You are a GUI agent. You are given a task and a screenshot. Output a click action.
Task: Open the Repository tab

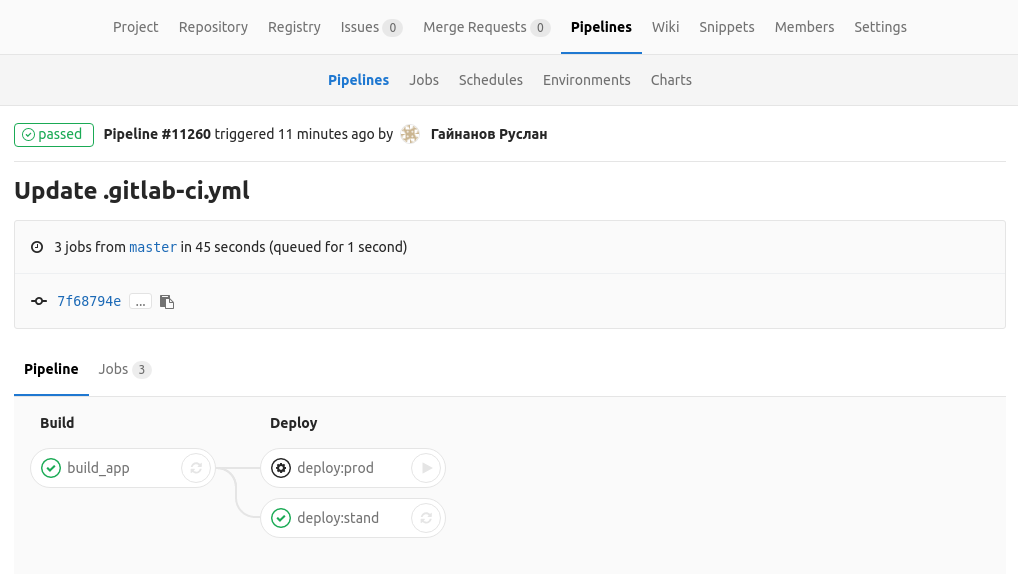coord(214,27)
